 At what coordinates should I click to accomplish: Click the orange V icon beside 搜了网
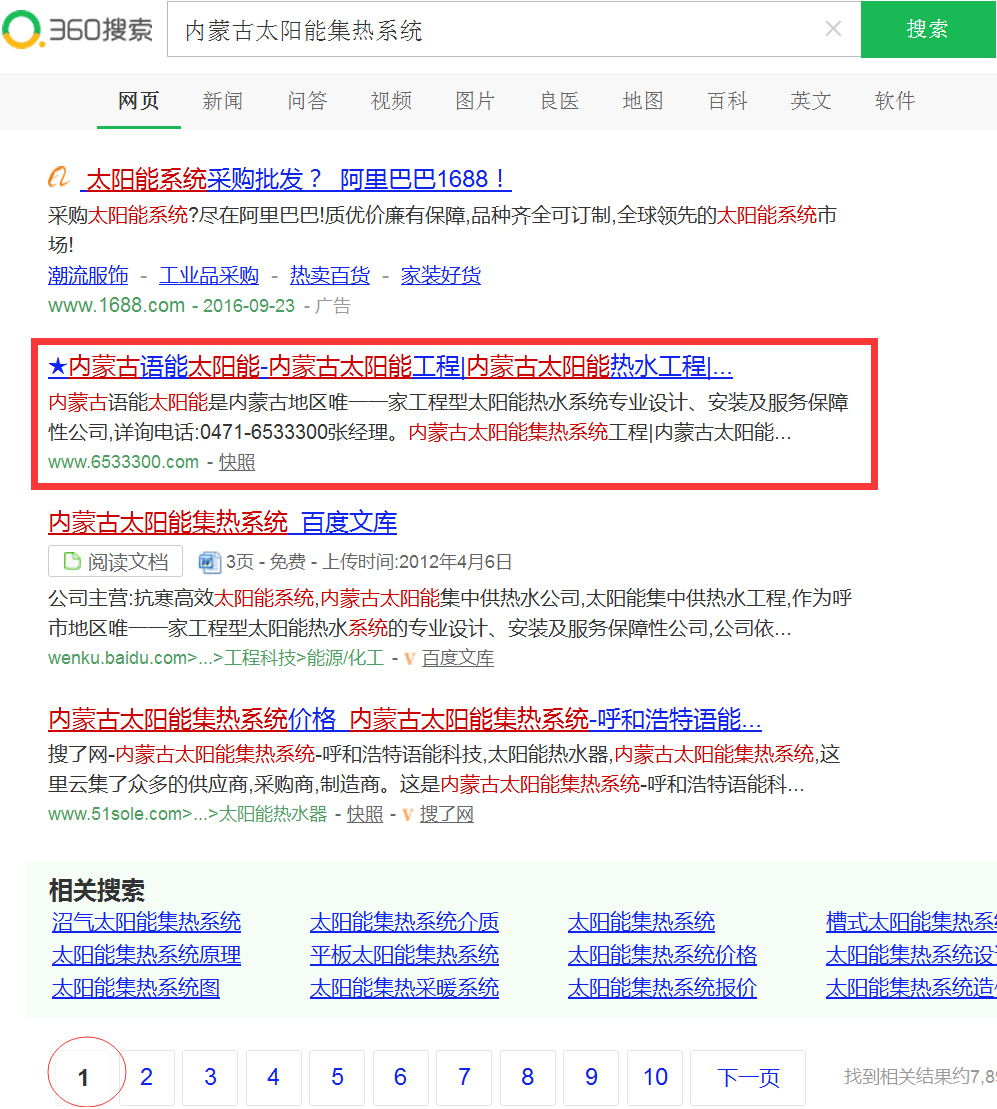pyautogui.click(x=407, y=814)
